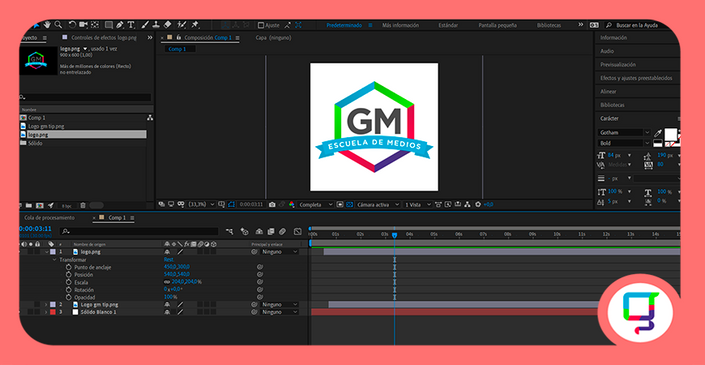This screenshot has width=705, height=365.
Task: Select the Pen tool
Action: point(120,25)
